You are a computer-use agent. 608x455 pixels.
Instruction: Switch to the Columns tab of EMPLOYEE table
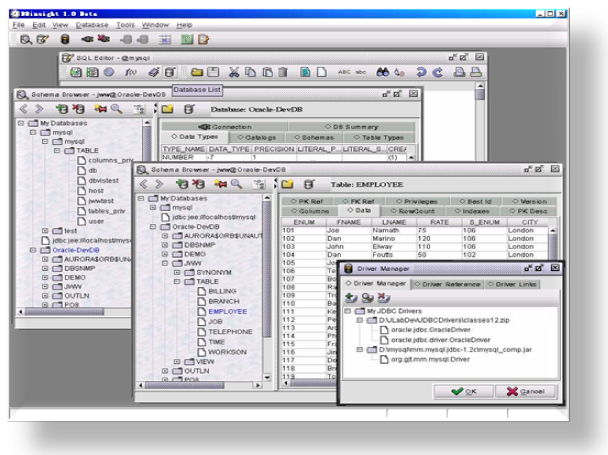coord(309,211)
